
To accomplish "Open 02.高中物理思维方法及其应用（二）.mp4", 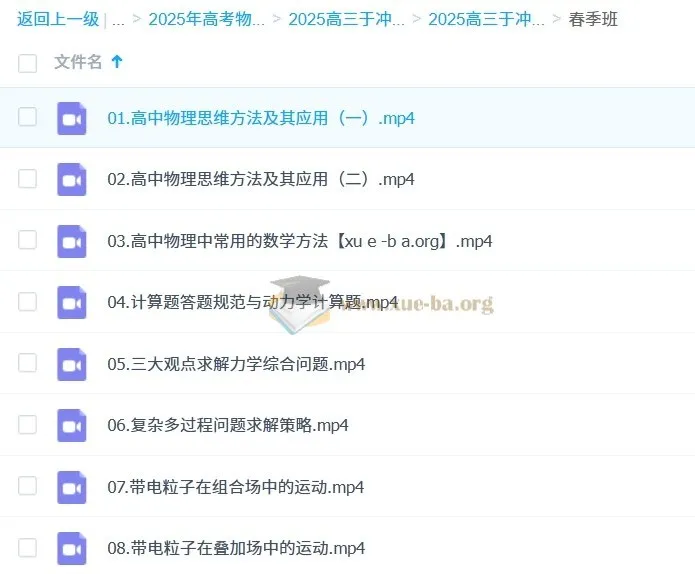I will tap(261, 180).
